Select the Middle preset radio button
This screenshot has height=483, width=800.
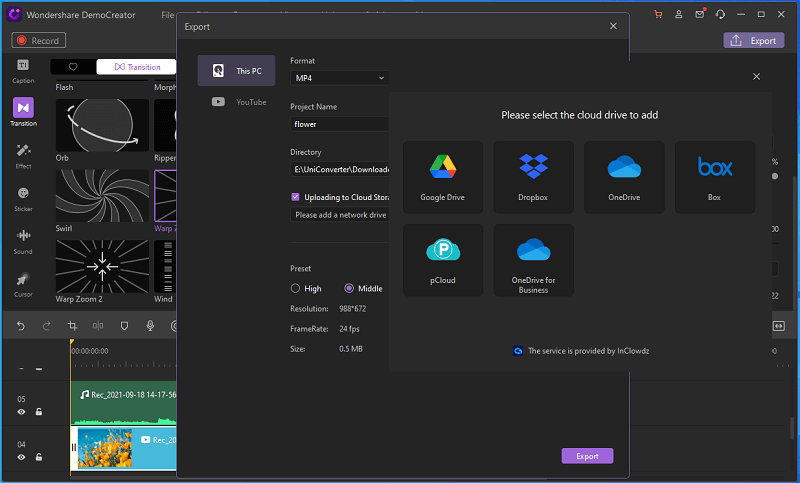[349, 288]
